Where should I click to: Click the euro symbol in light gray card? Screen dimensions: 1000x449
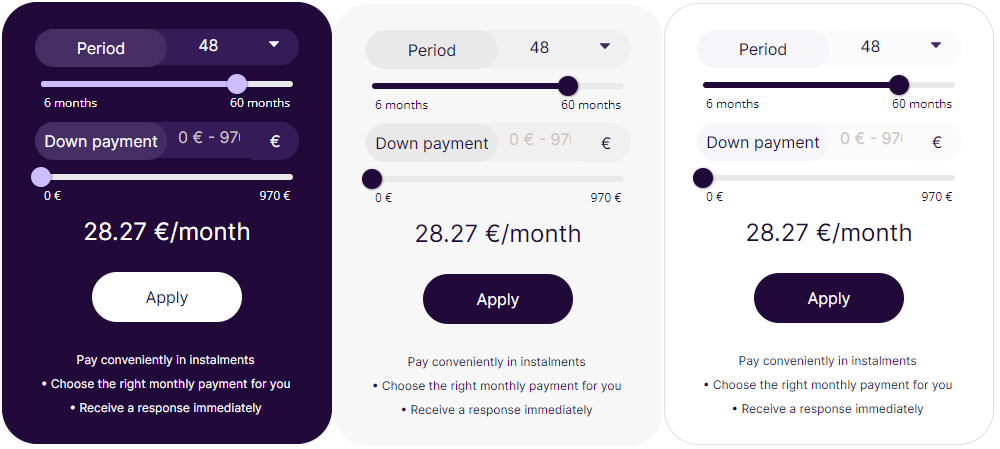click(606, 143)
